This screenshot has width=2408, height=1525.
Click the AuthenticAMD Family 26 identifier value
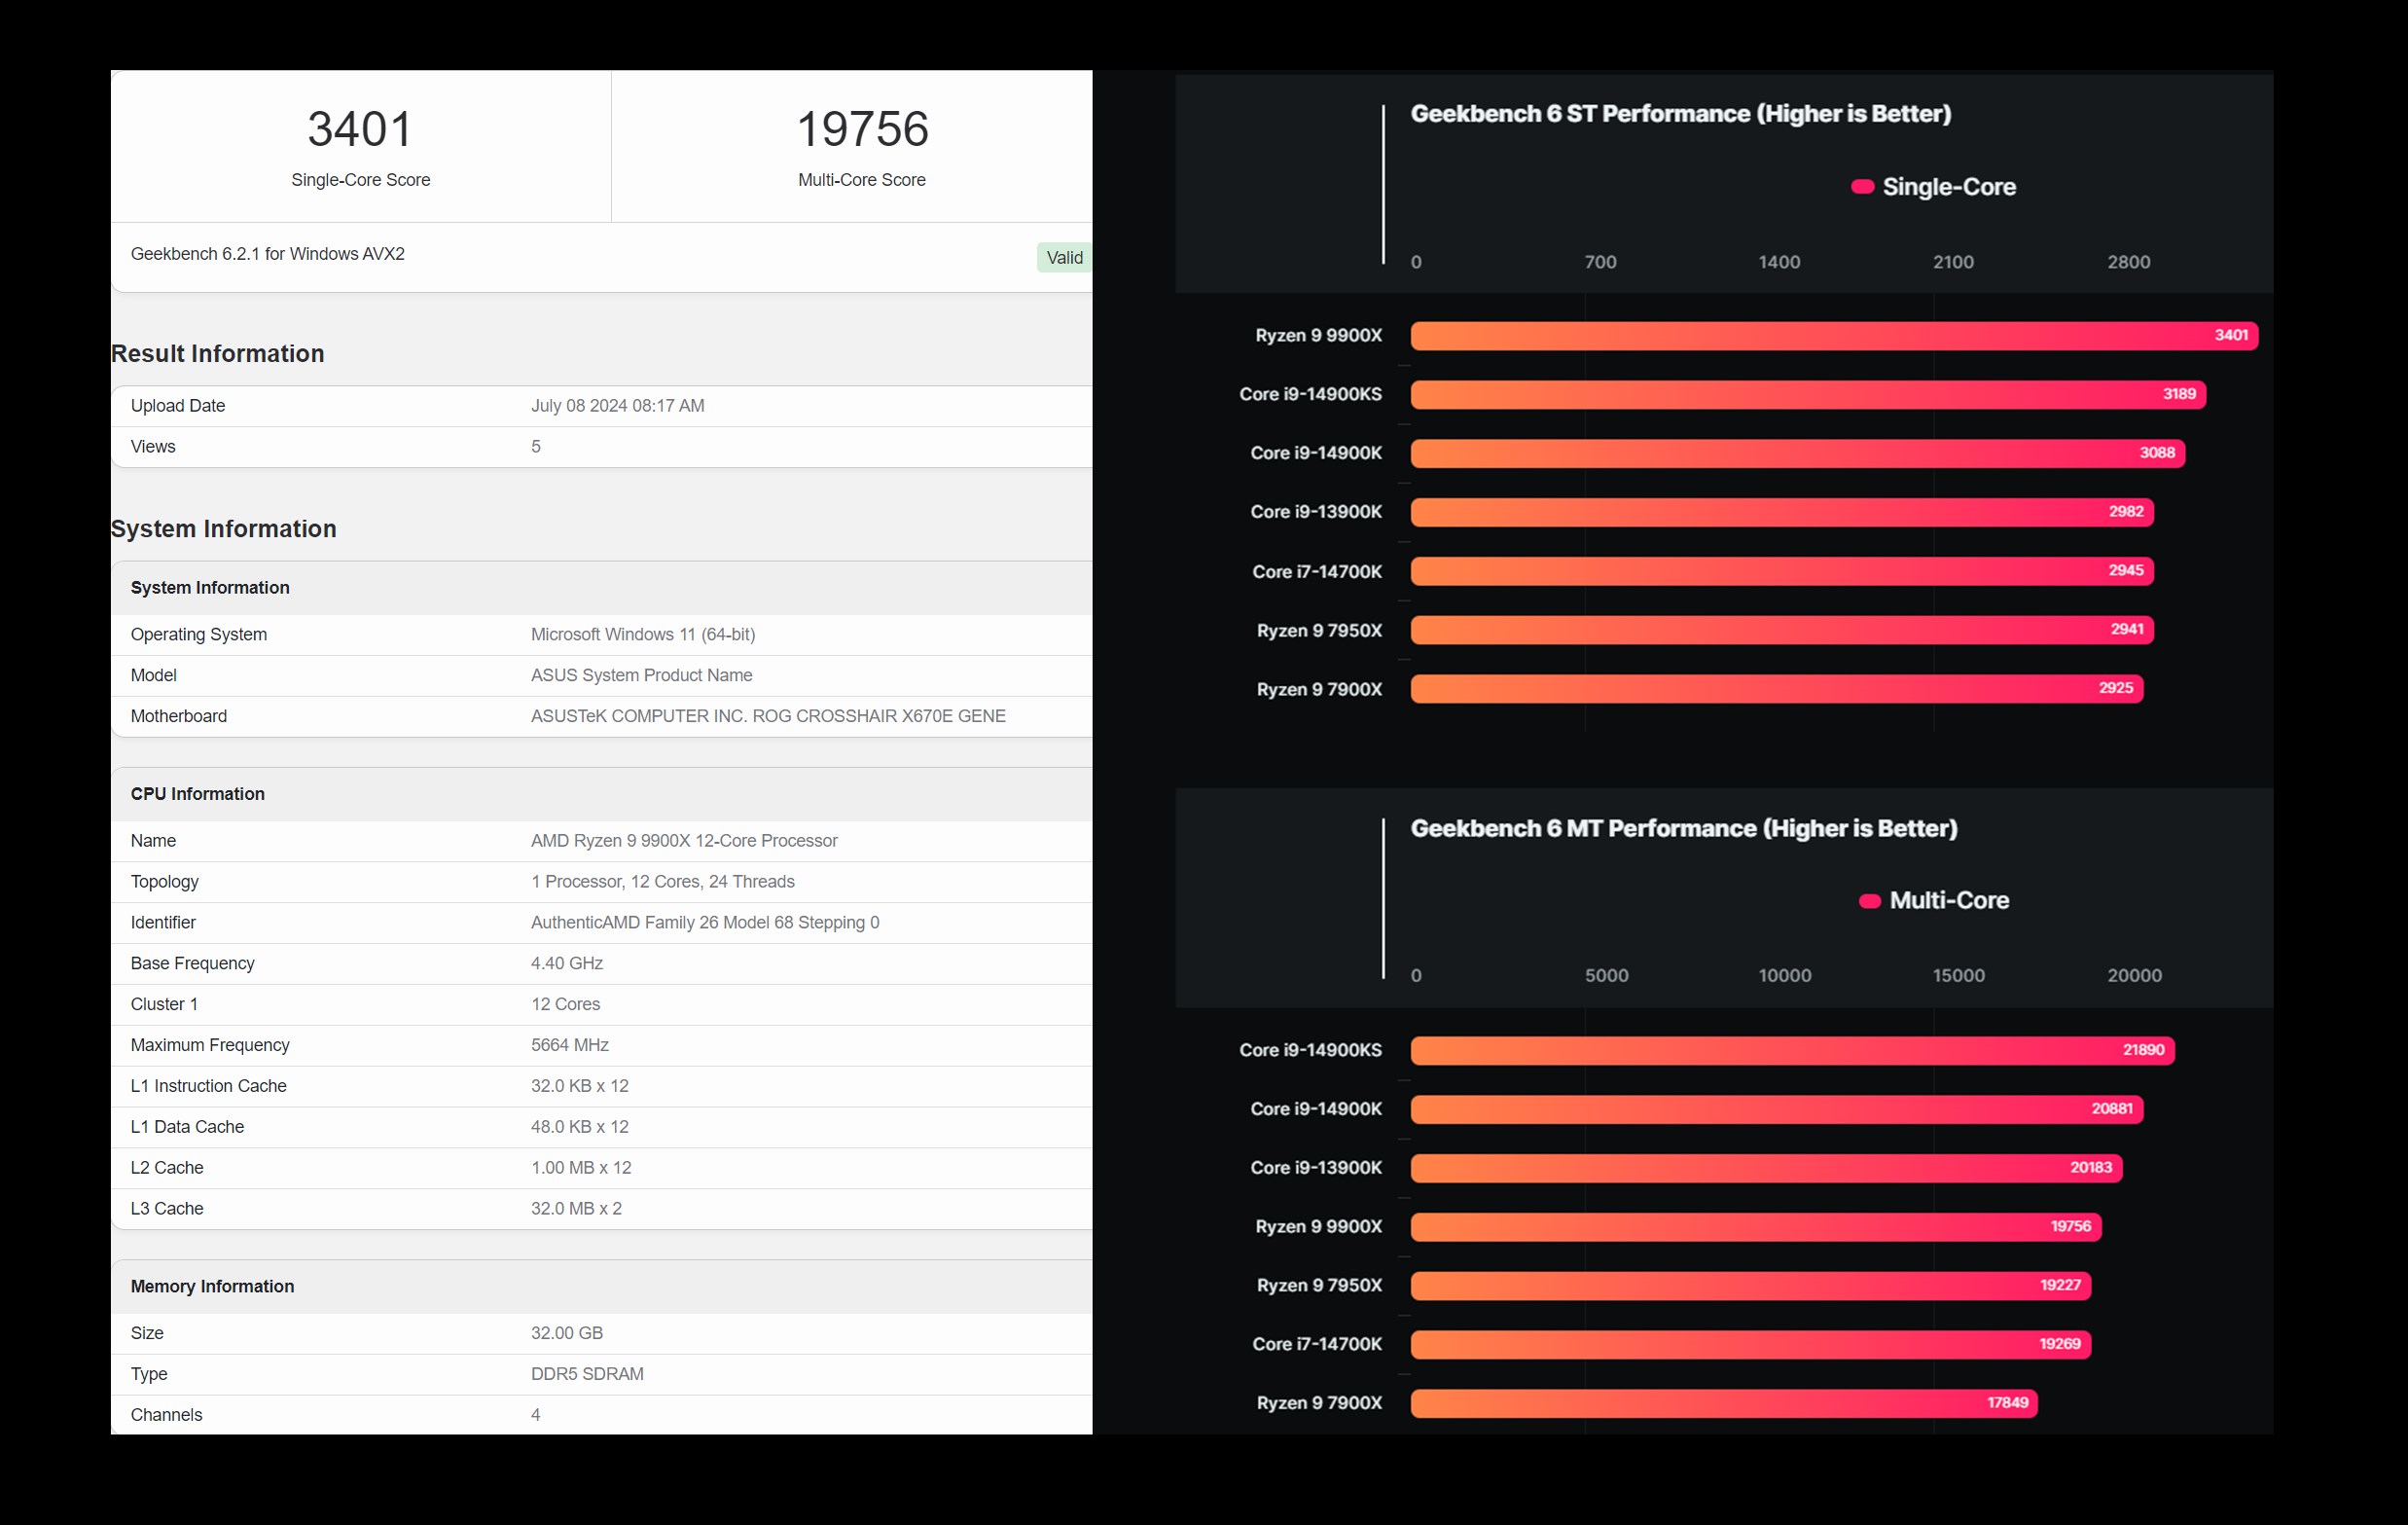(705, 923)
